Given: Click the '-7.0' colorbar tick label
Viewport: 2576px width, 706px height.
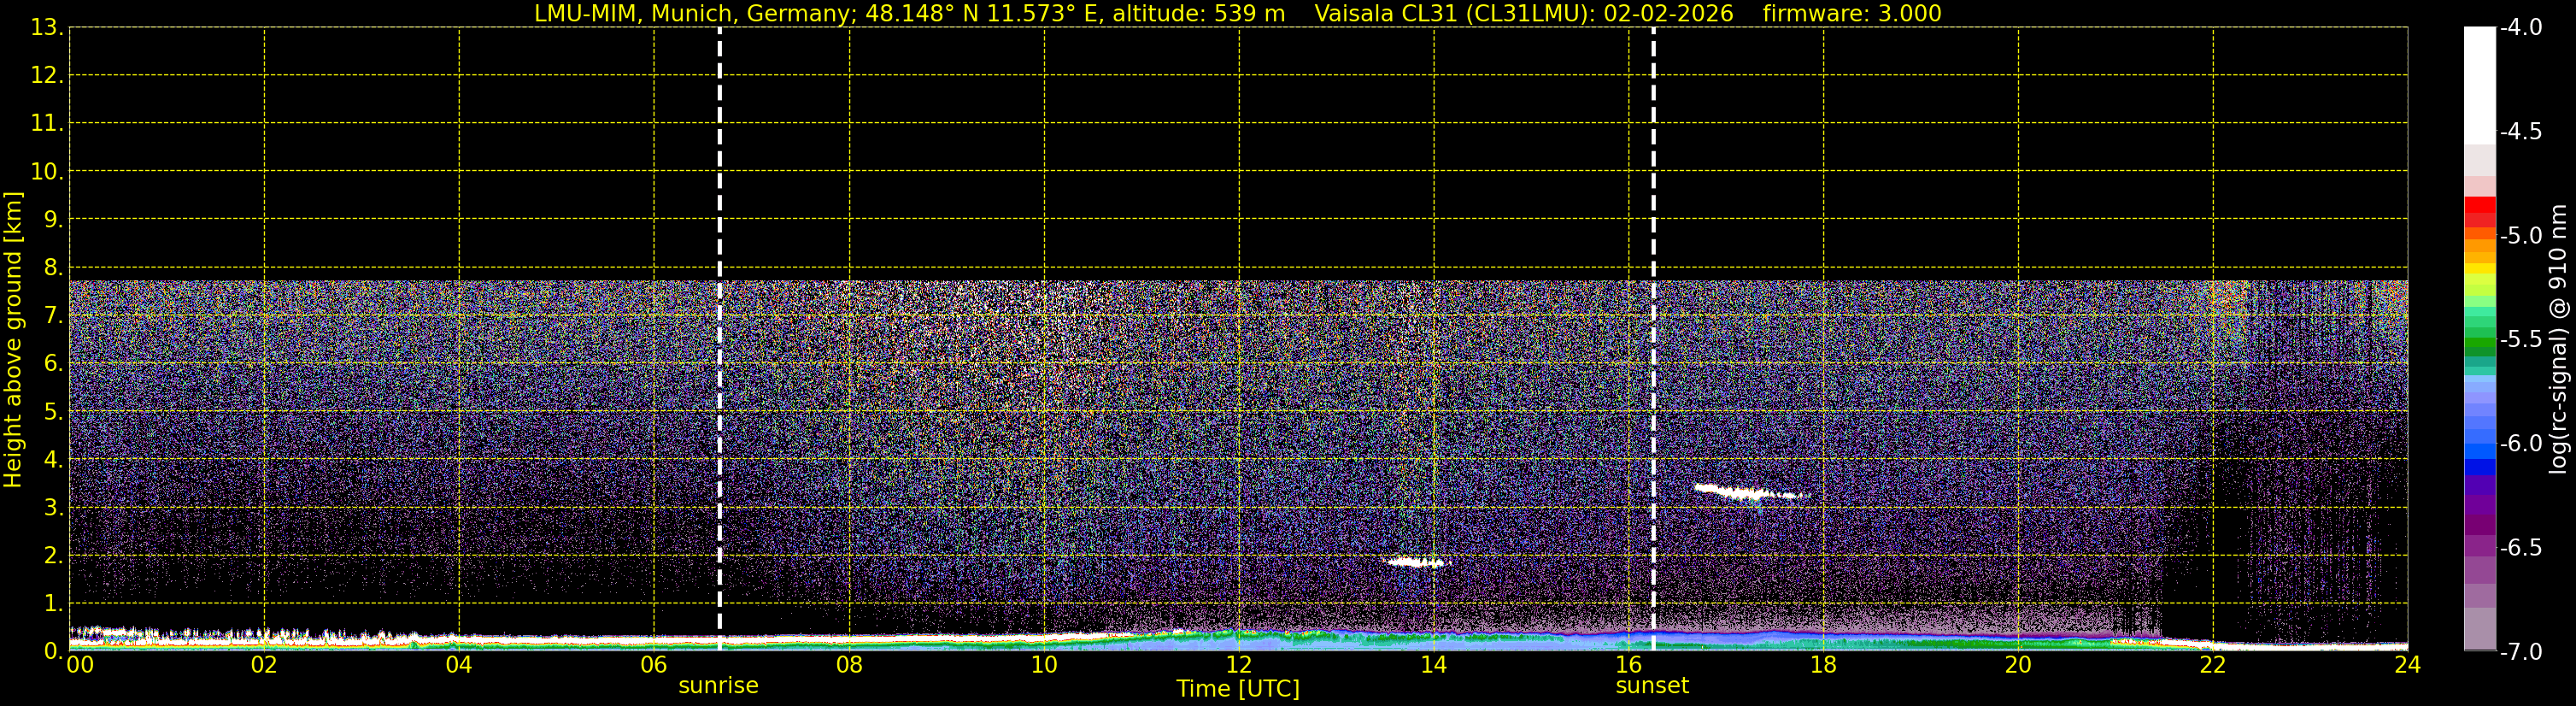Looking at the screenshot, I should pos(2521,652).
